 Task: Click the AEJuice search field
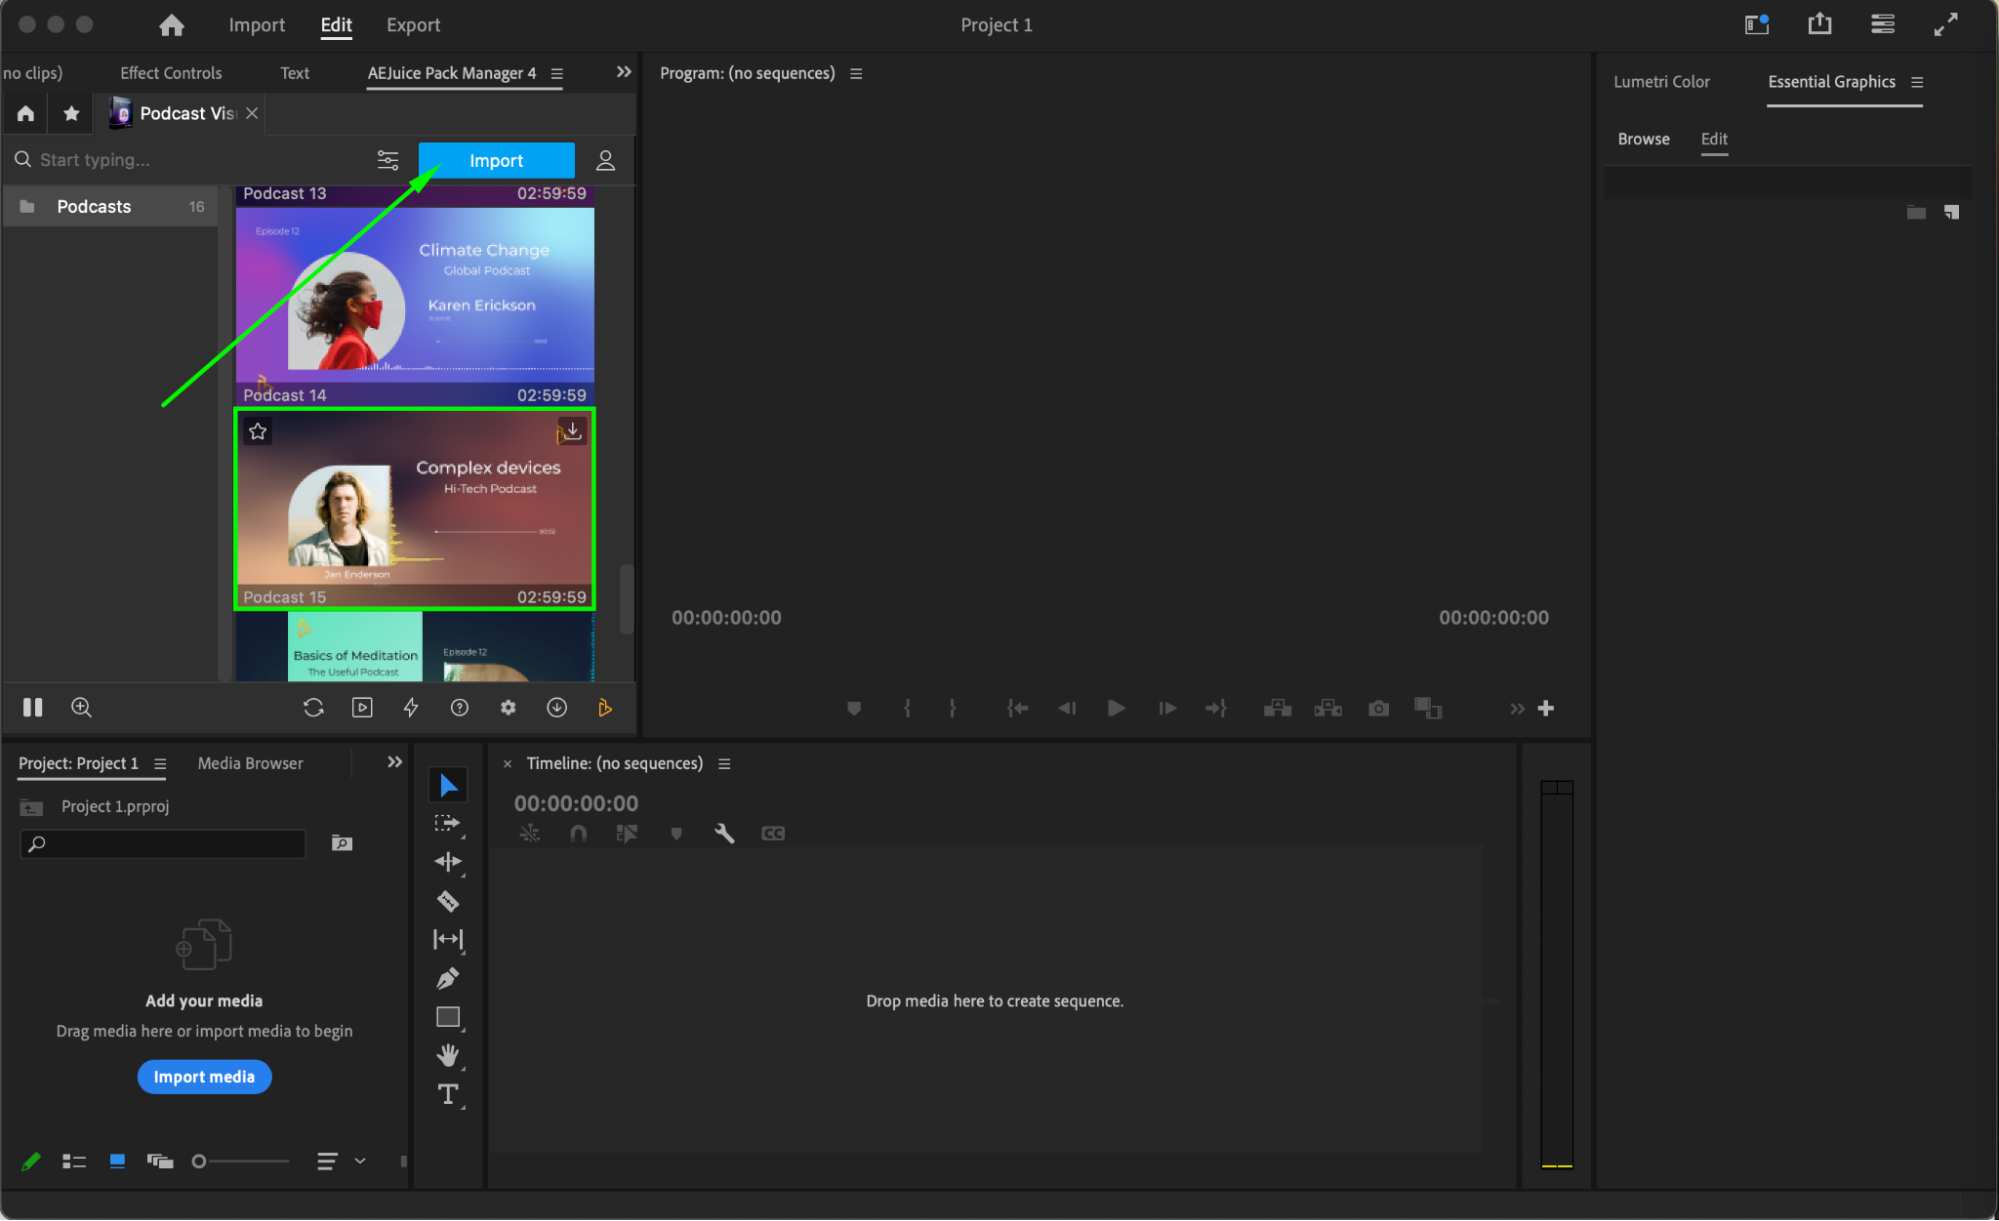(190, 160)
